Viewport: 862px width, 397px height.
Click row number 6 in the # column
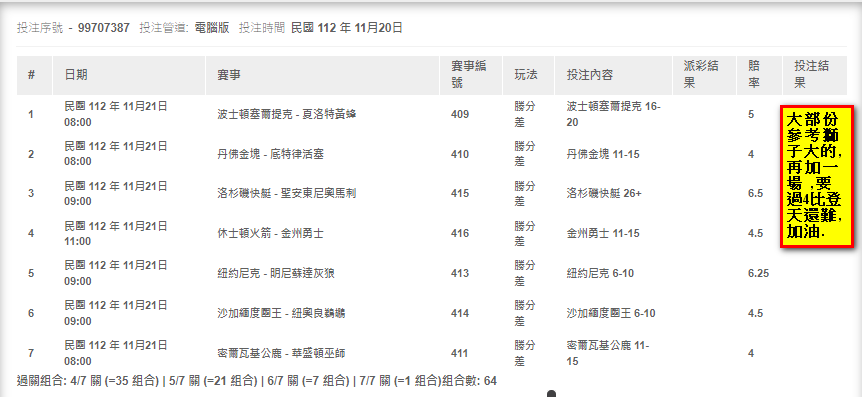tap(31, 313)
